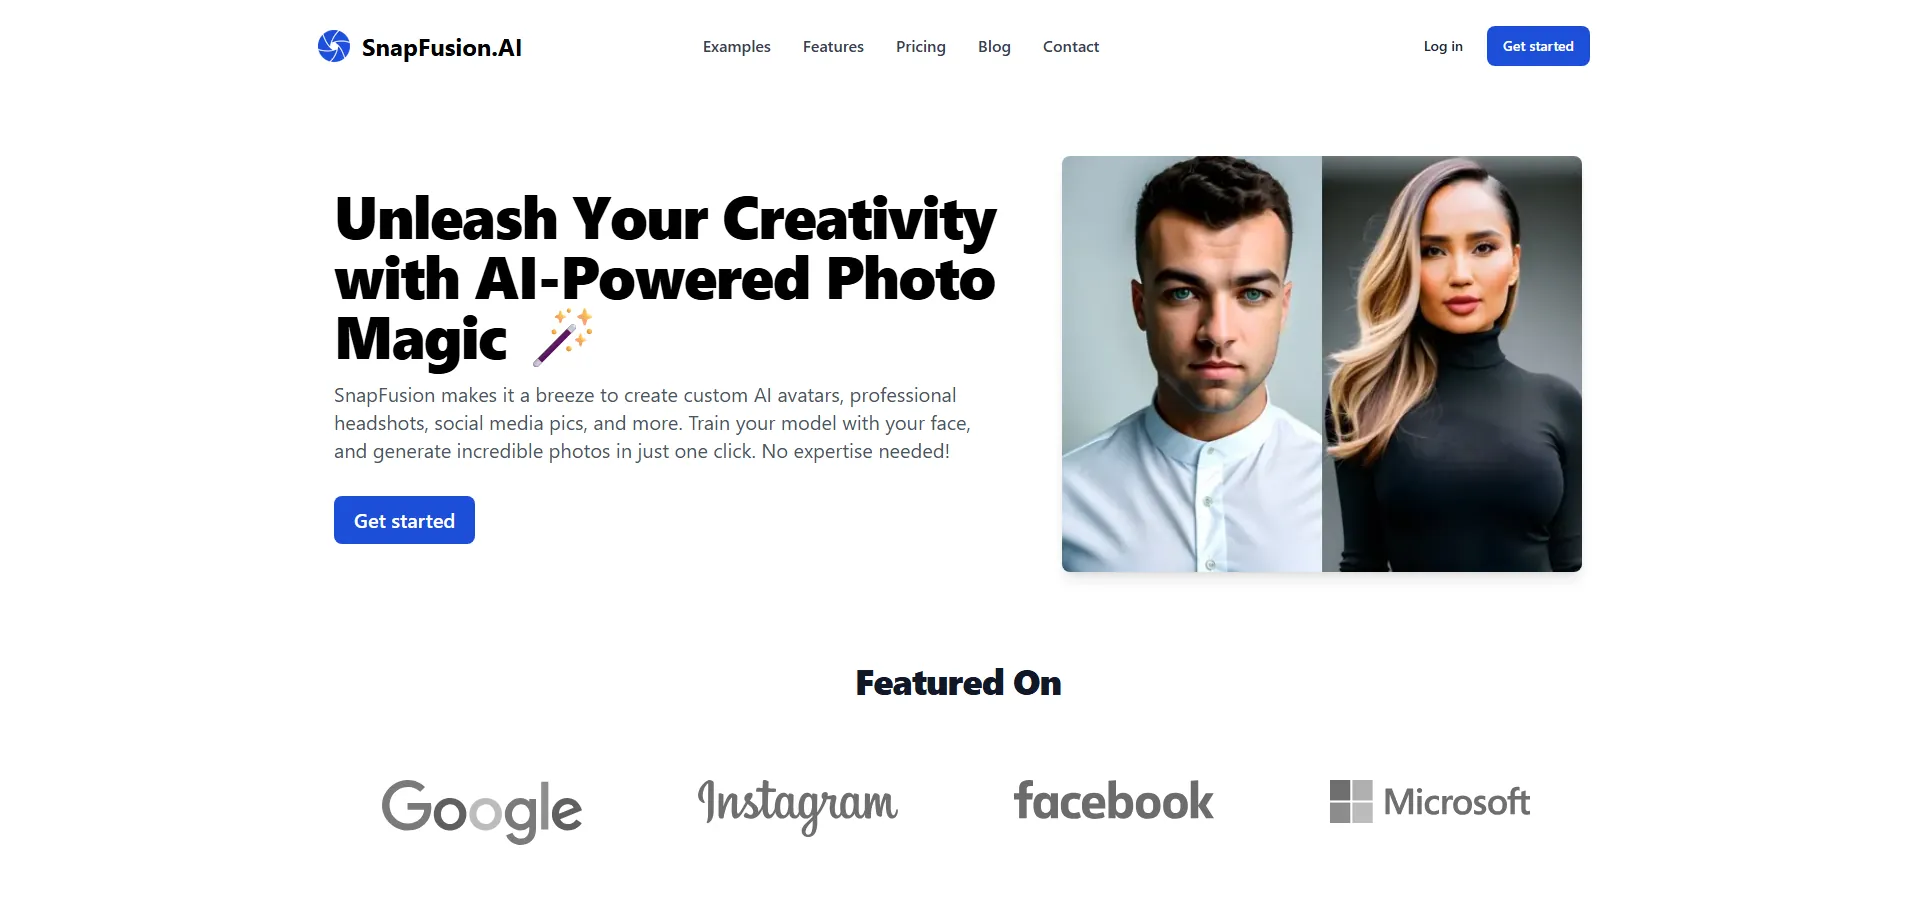Click the facebook logo

1114,801
